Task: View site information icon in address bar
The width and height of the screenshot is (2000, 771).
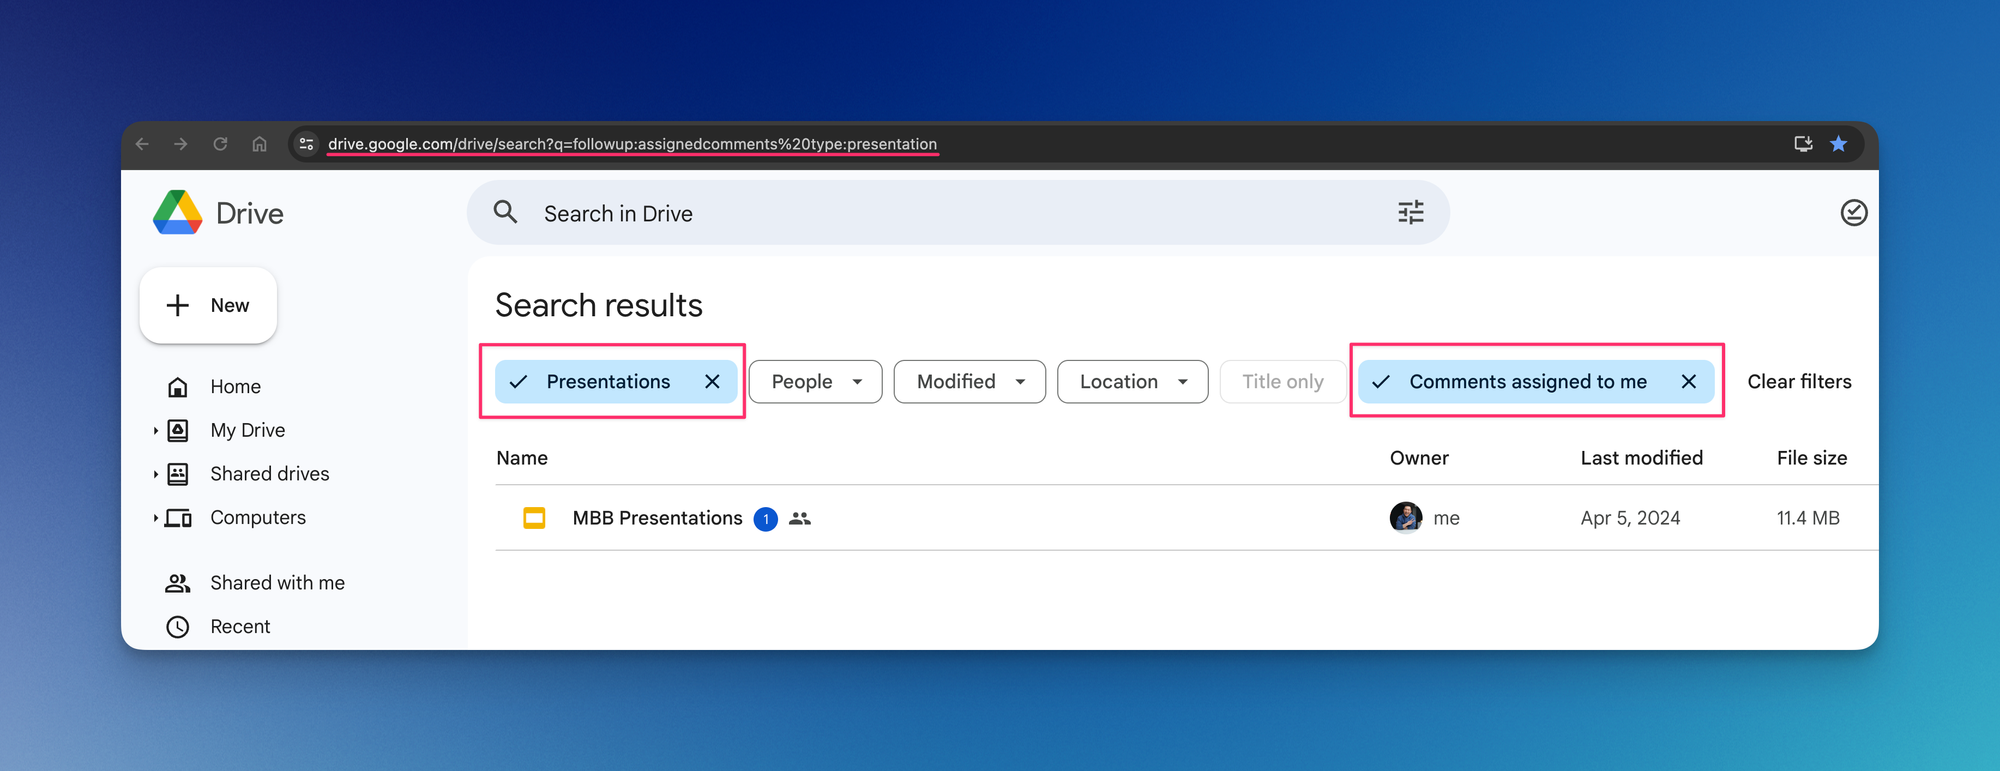Action: [307, 144]
